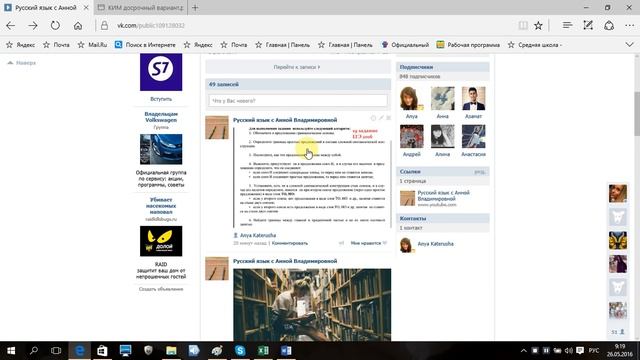The height and width of the screenshot is (360, 640).
Task: Switch to the КИМ досрочный вариант tab
Action: [141, 7]
